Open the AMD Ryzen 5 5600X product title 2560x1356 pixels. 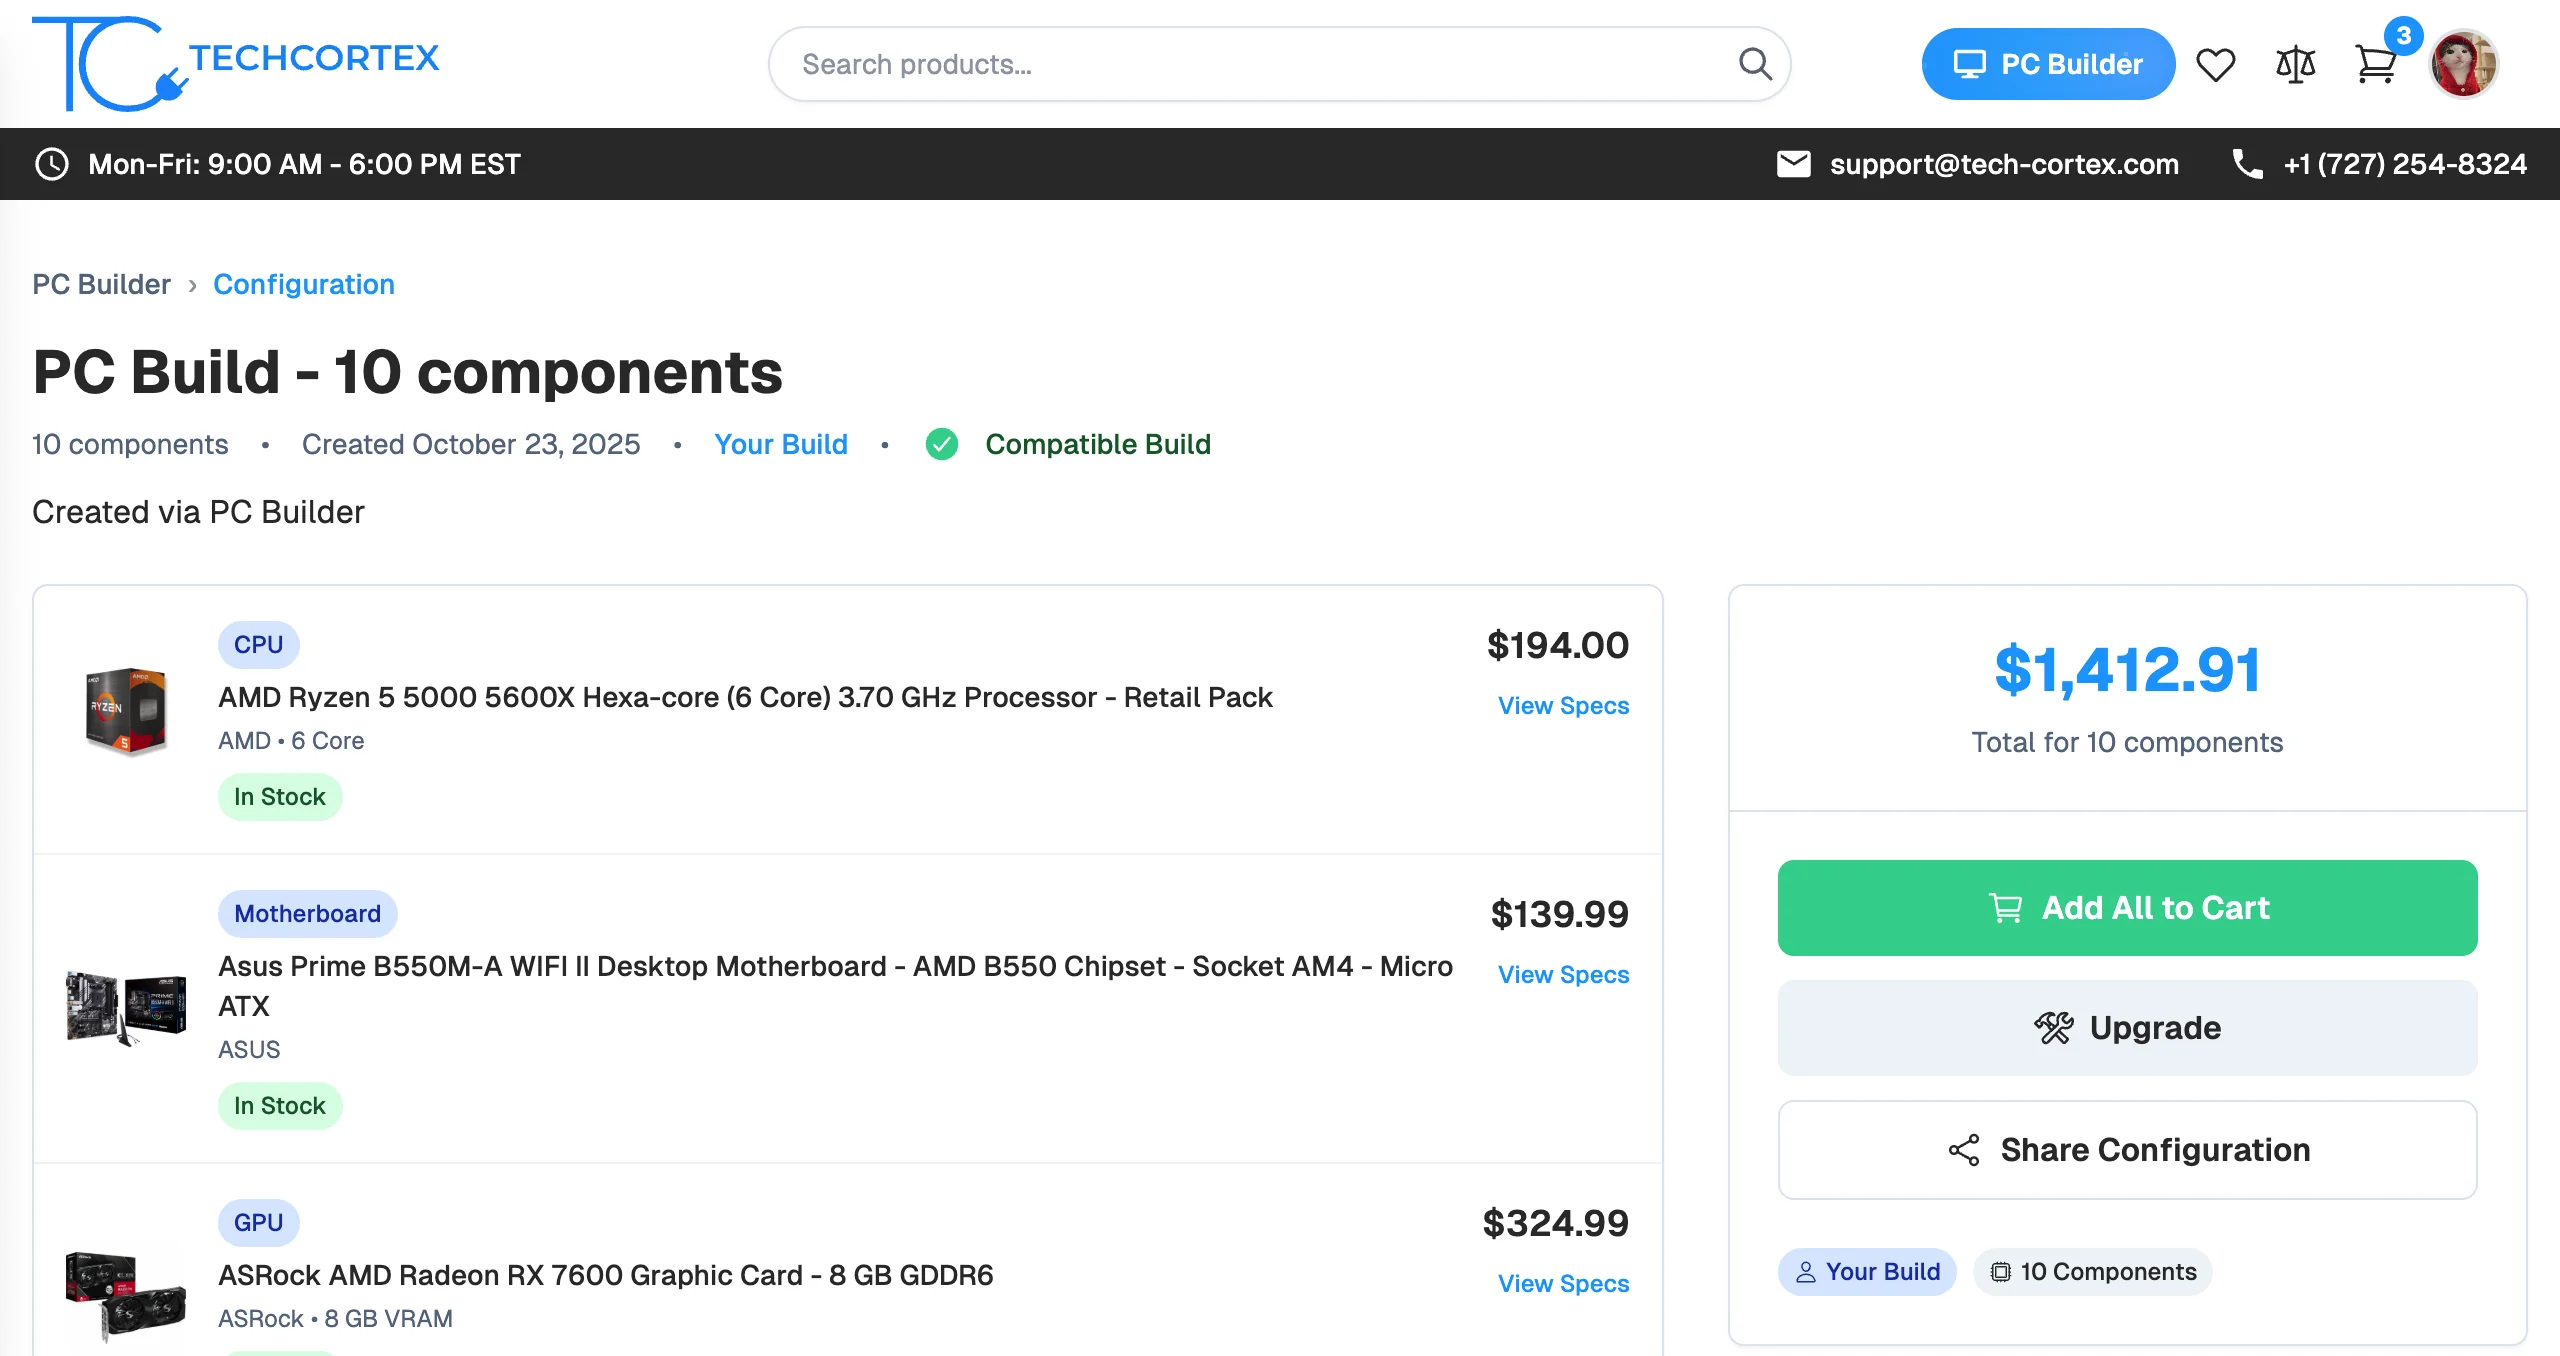tap(745, 697)
